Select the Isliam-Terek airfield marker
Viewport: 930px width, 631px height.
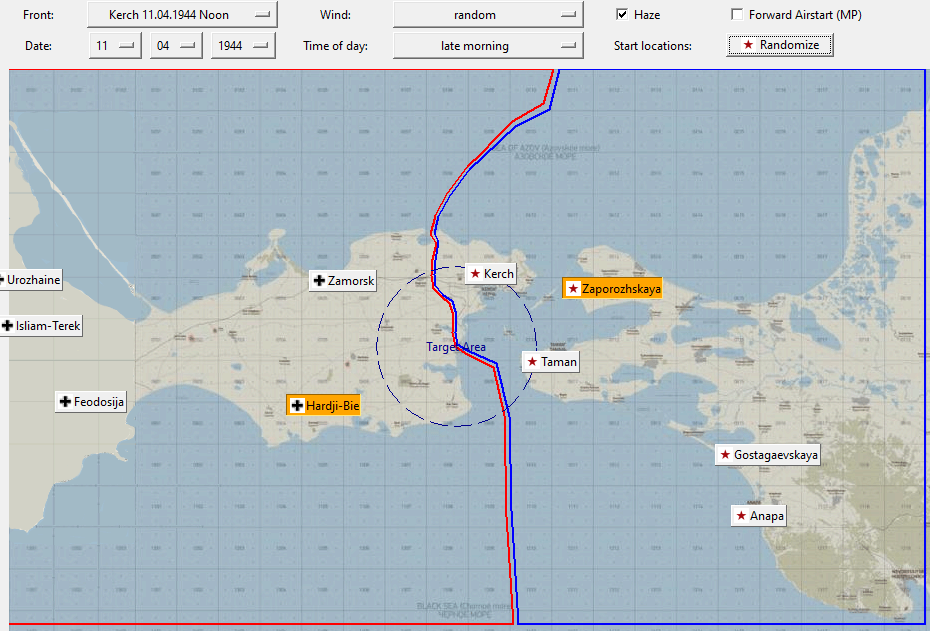tap(41, 326)
